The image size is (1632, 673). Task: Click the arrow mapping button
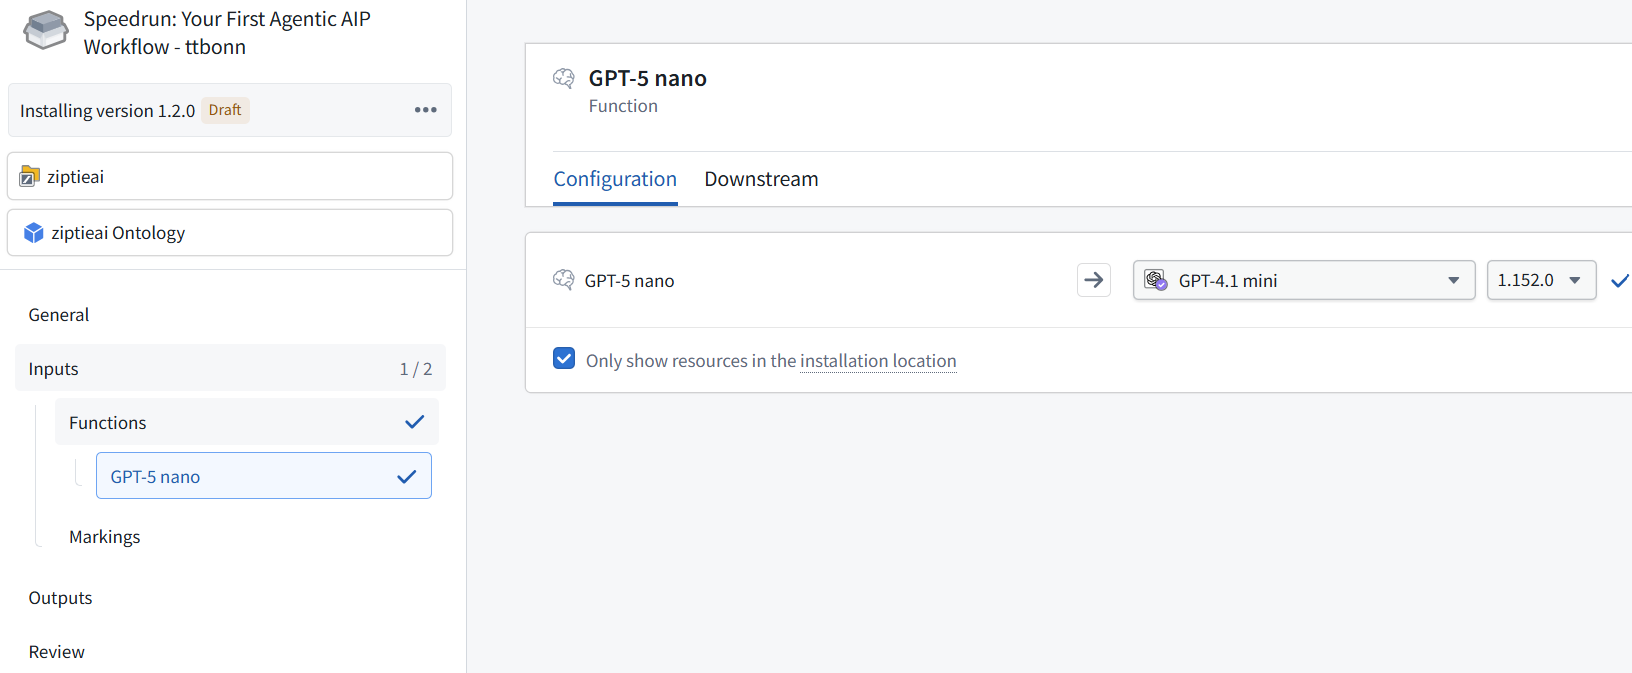(x=1094, y=280)
